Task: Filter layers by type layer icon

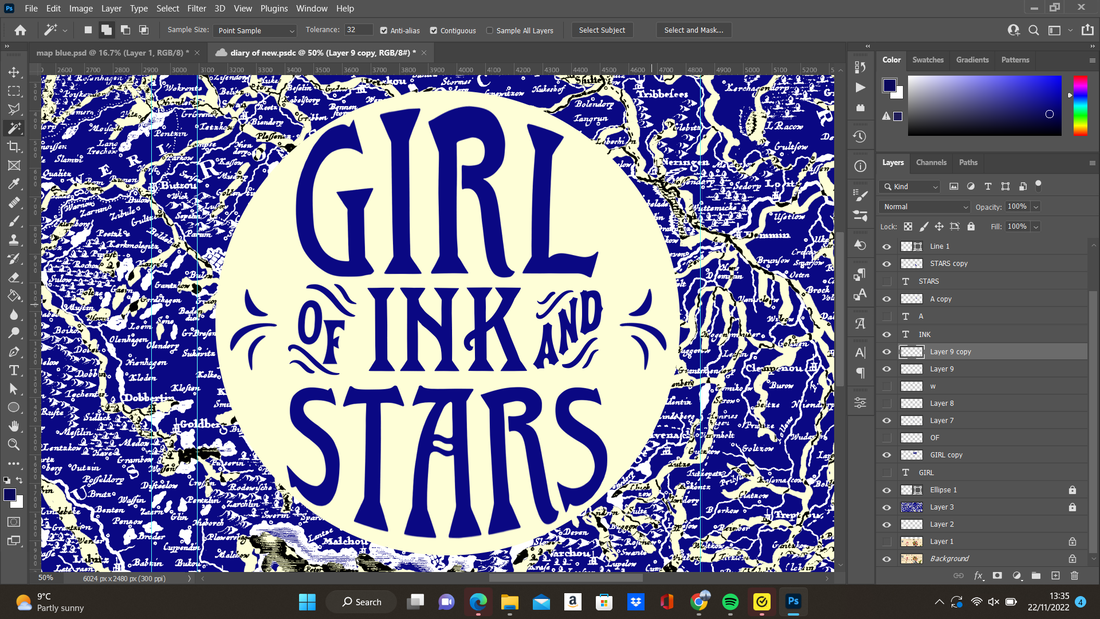Action: click(988, 186)
